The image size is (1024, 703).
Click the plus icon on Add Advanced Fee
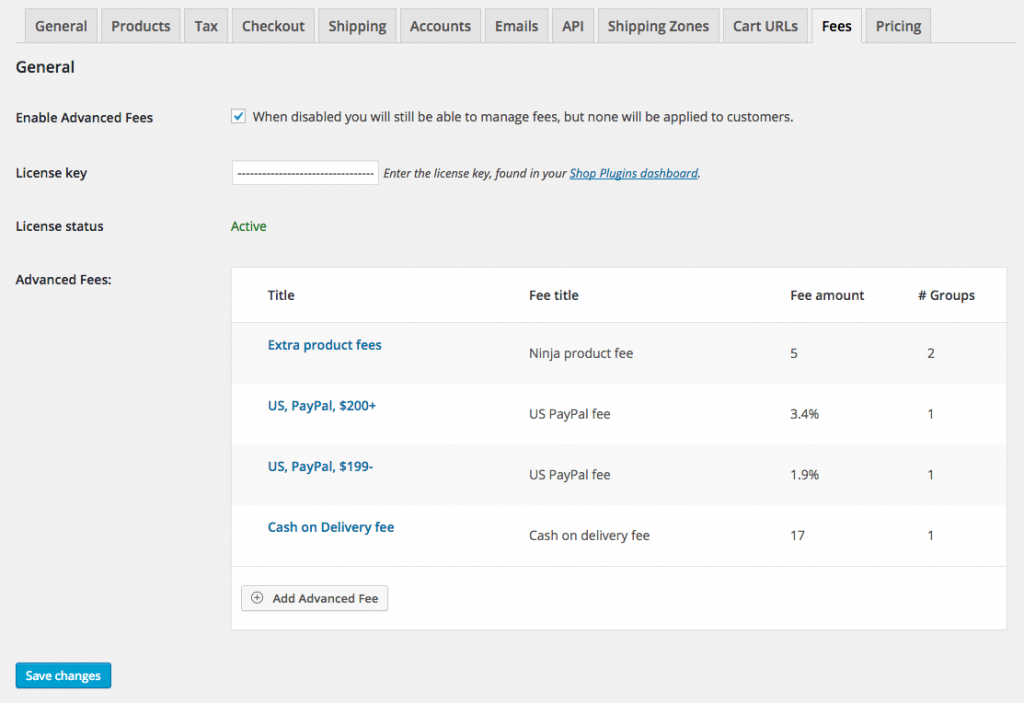pyautogui.click(x=256, y=598)
